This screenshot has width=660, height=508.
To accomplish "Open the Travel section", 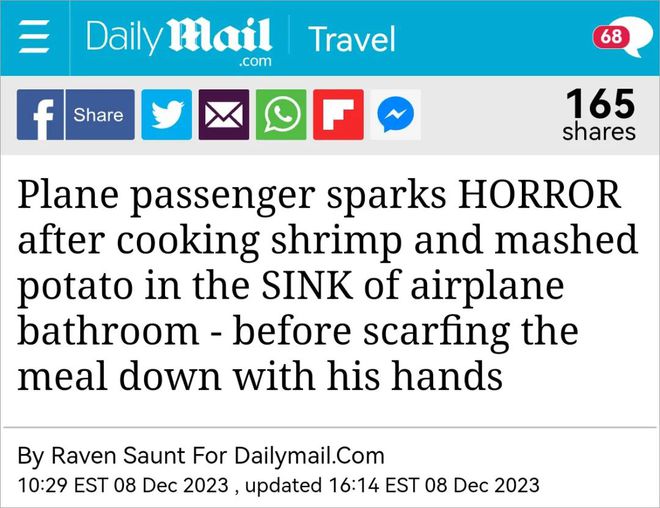I will click(x=351, y=39).
